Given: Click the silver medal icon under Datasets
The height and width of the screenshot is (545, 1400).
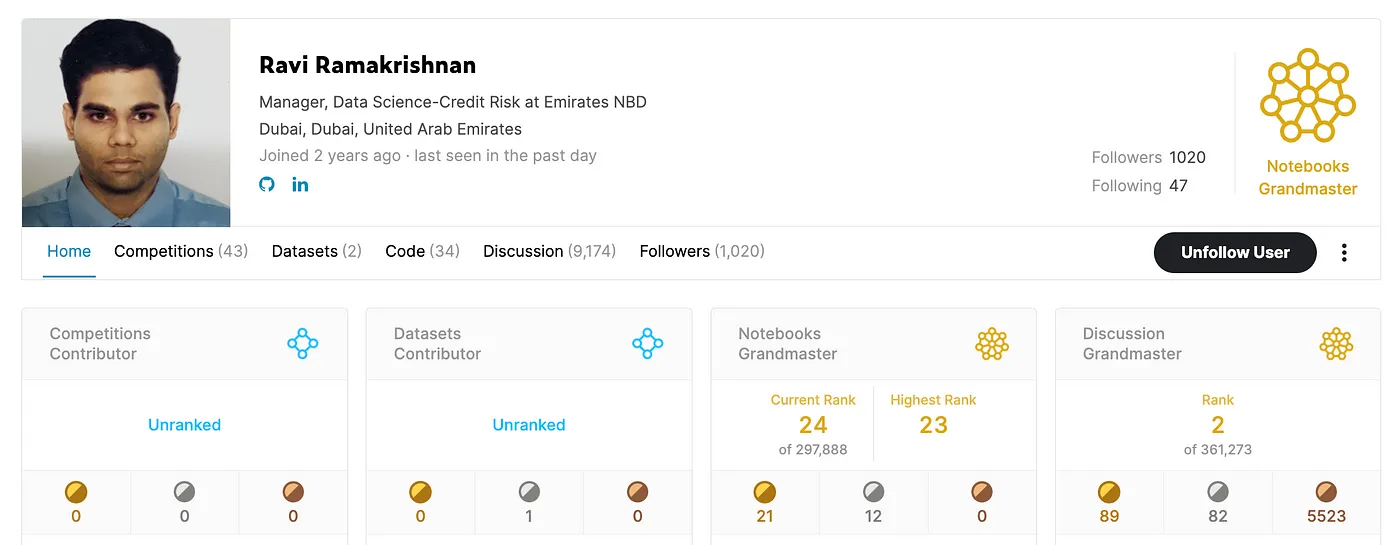Looking at the screenshot, I should click(x=529, y=492).
